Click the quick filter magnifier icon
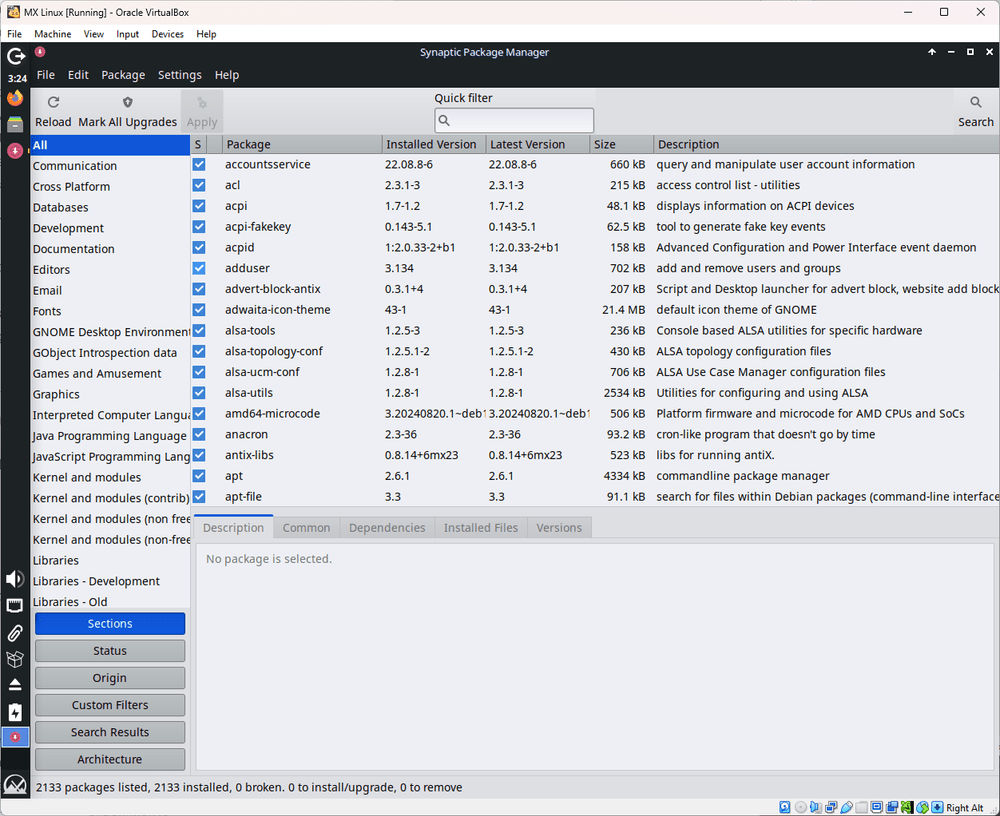 tap(445, 120)
